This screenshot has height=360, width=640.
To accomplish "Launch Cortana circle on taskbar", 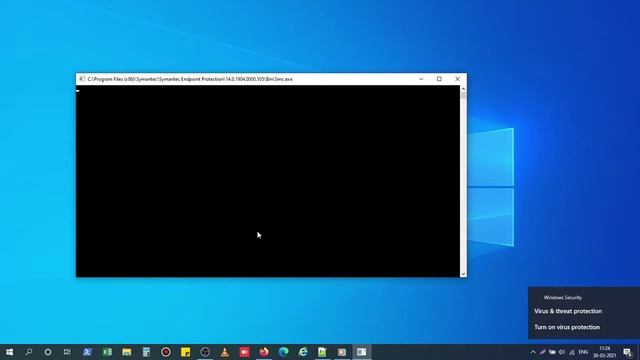I will [x=48, y=352].
